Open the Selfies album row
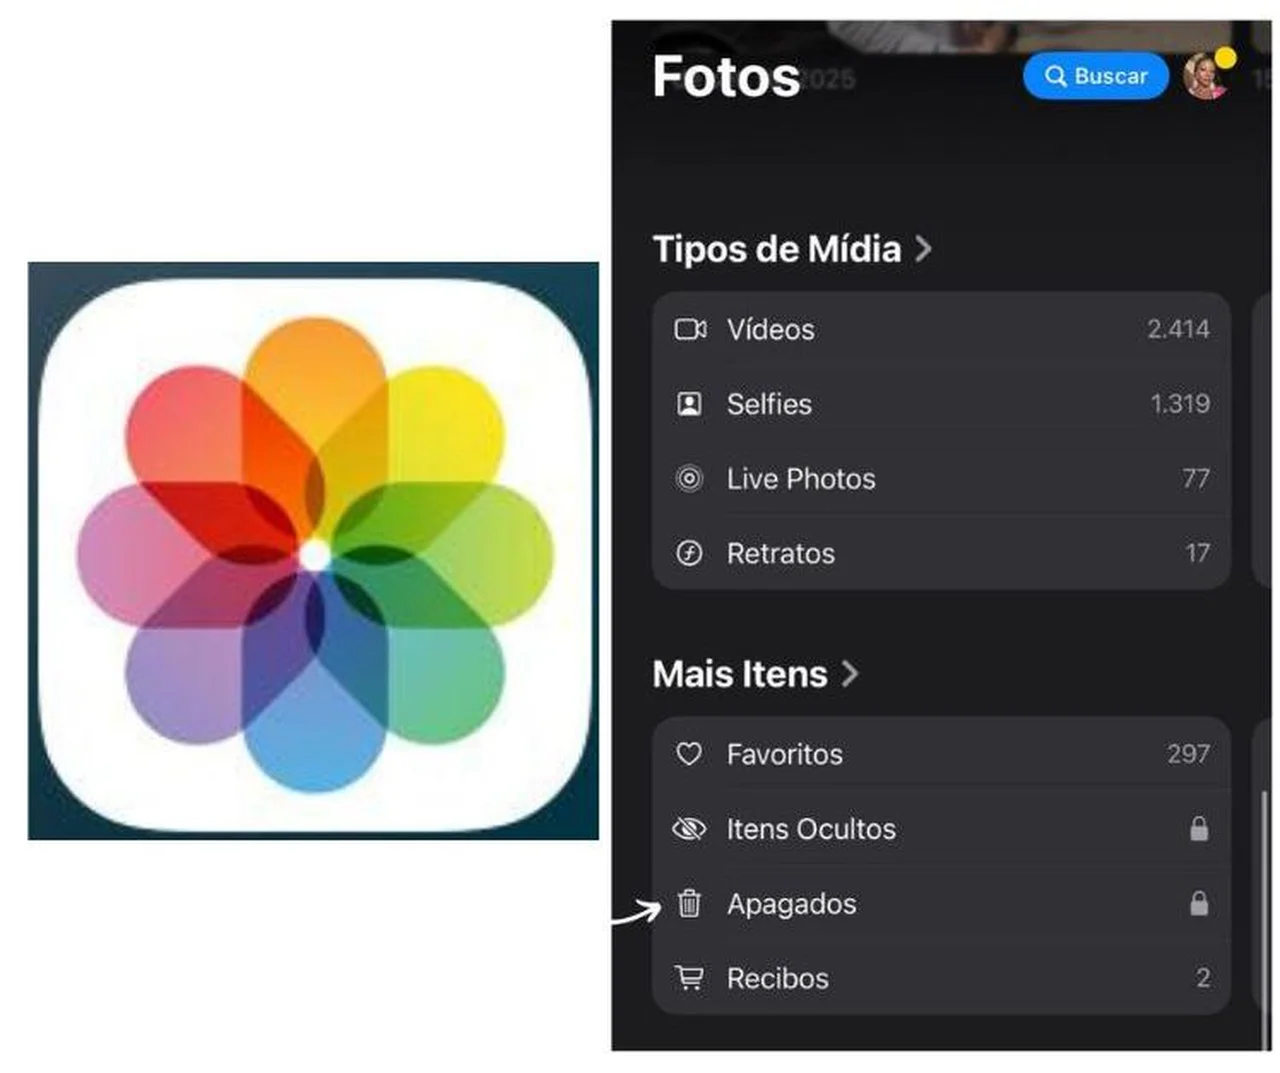The image size is (1280, 1073). (941, 404)
